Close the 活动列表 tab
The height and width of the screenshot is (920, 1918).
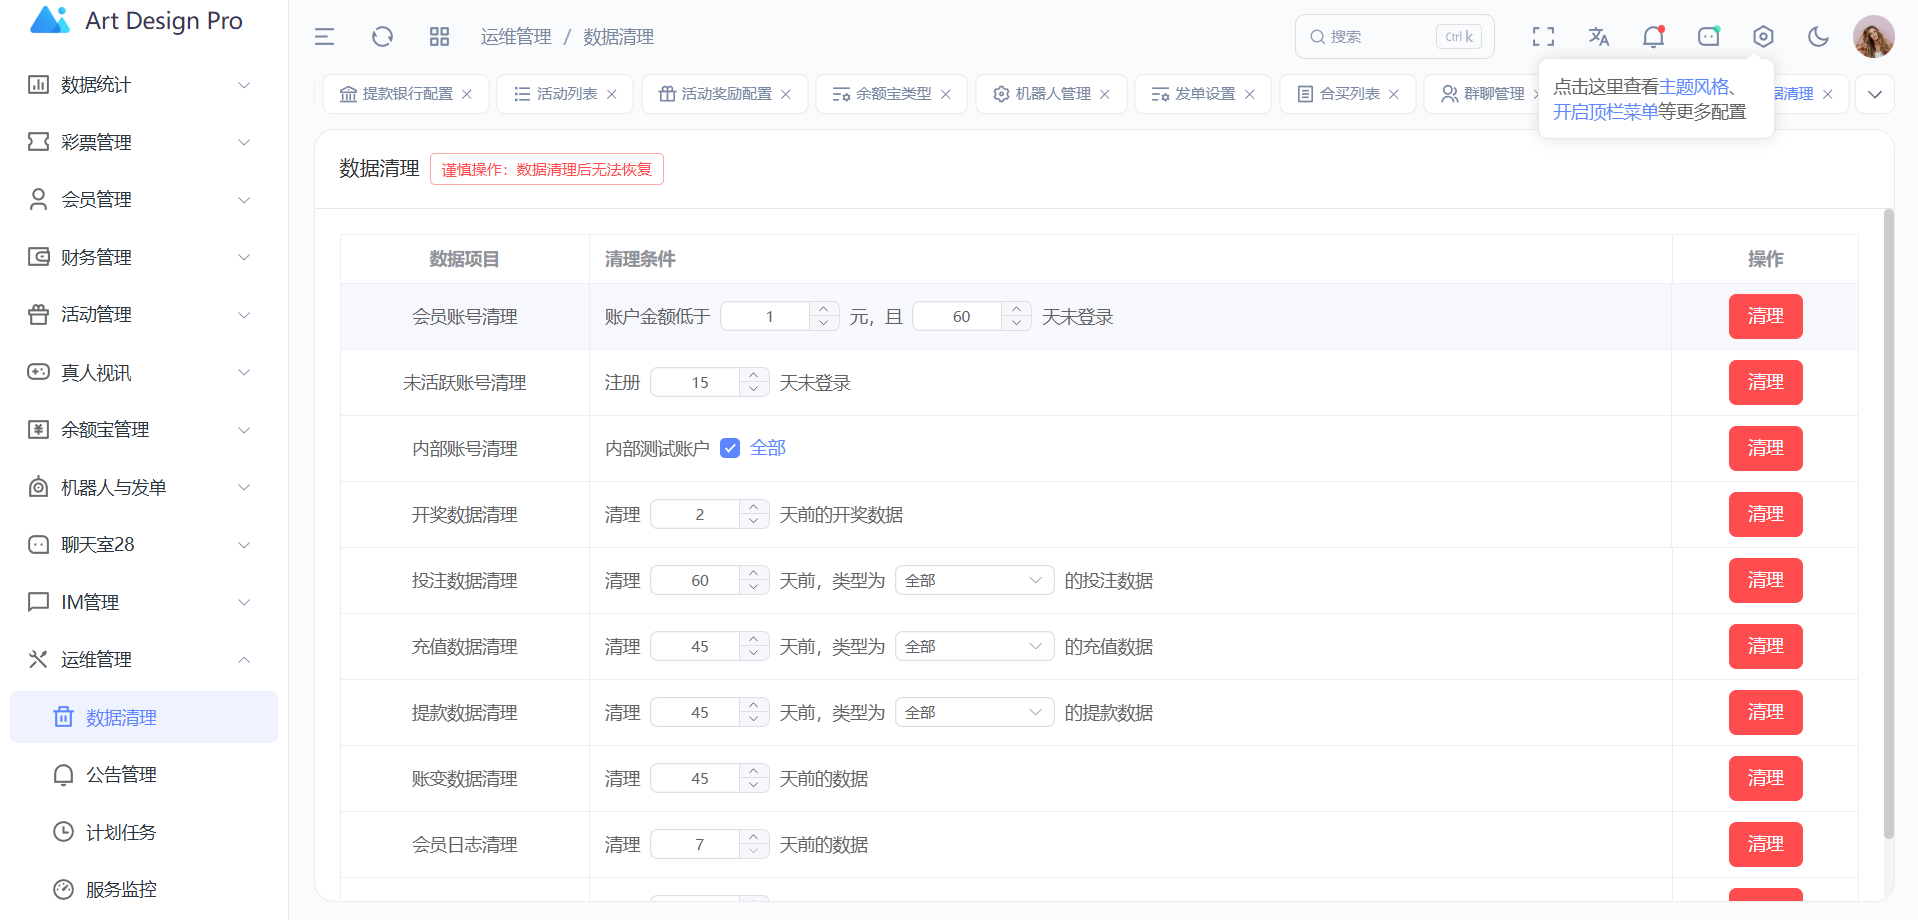pos(612,94)
